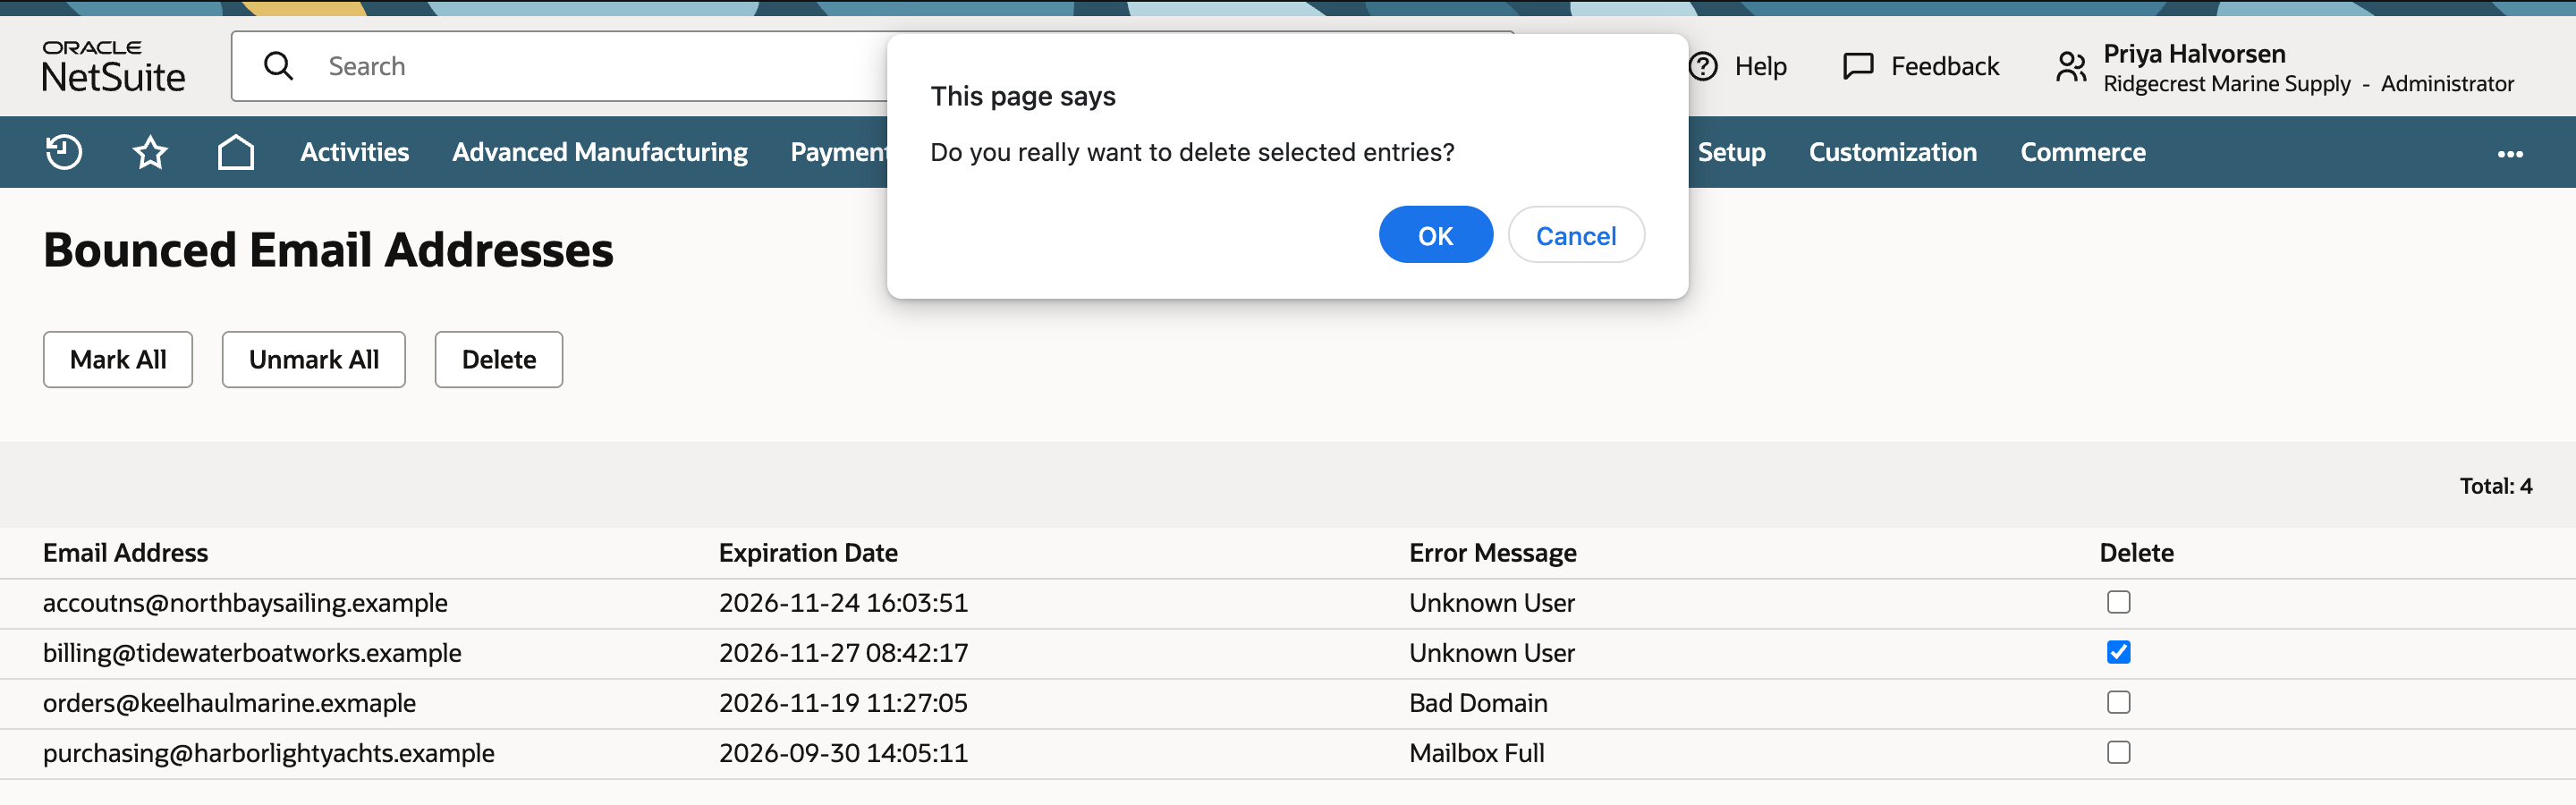Click the Mailbox Full error message
The image size is (2576, 805).
click(1477, 753)
